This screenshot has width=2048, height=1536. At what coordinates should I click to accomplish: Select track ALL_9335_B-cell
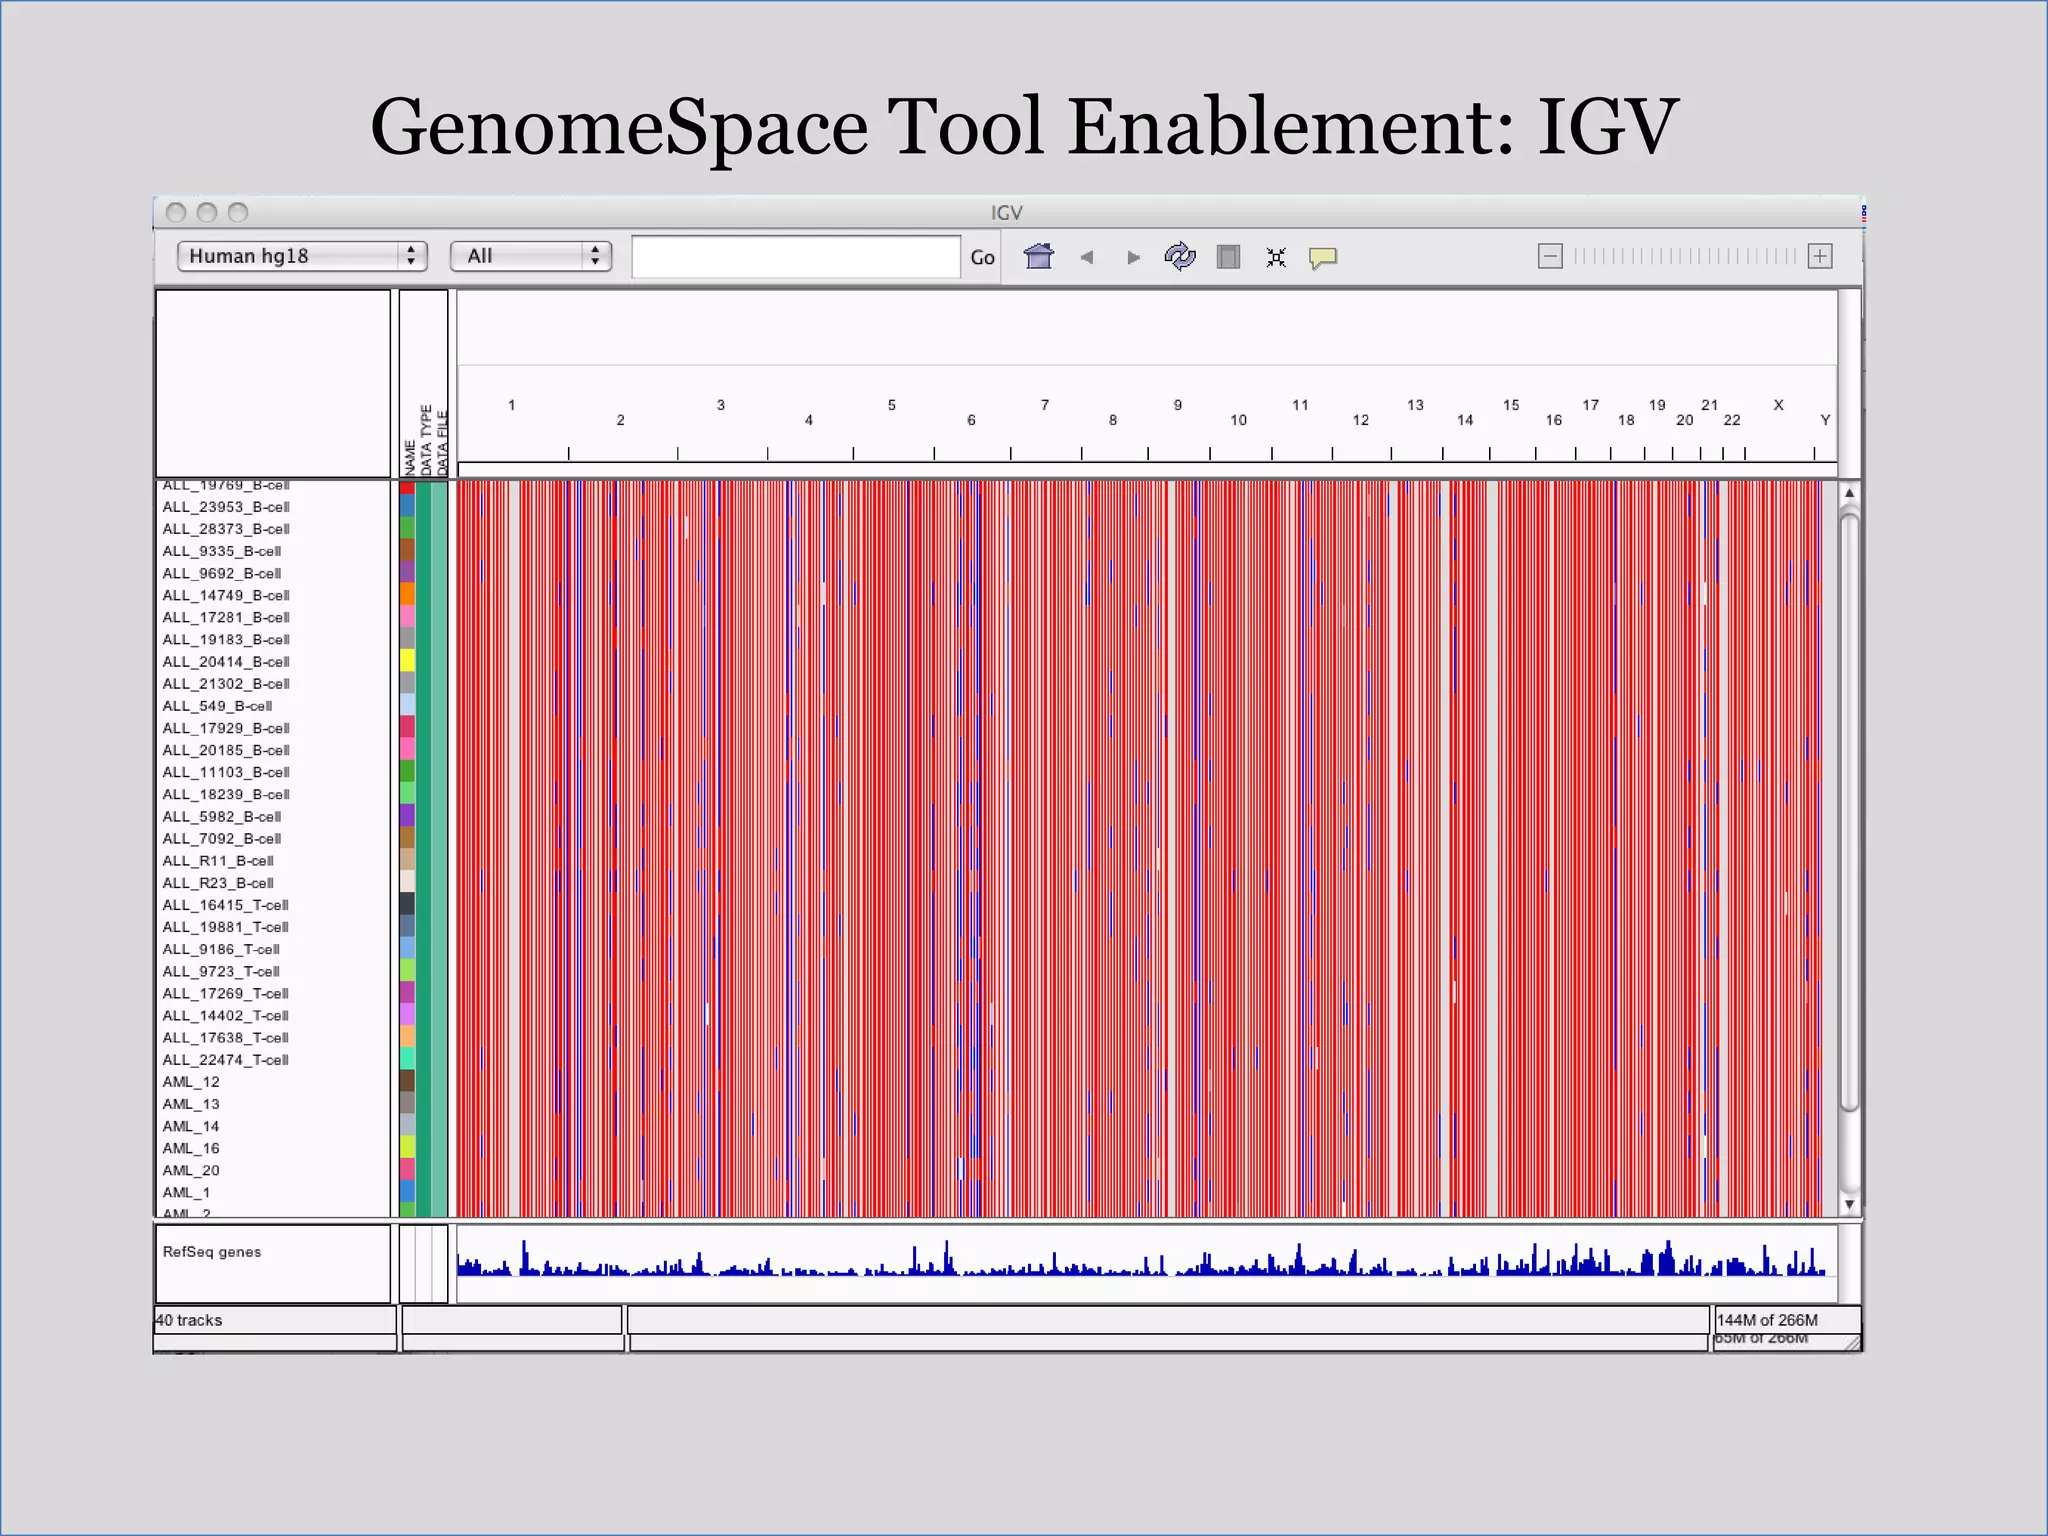222,551
